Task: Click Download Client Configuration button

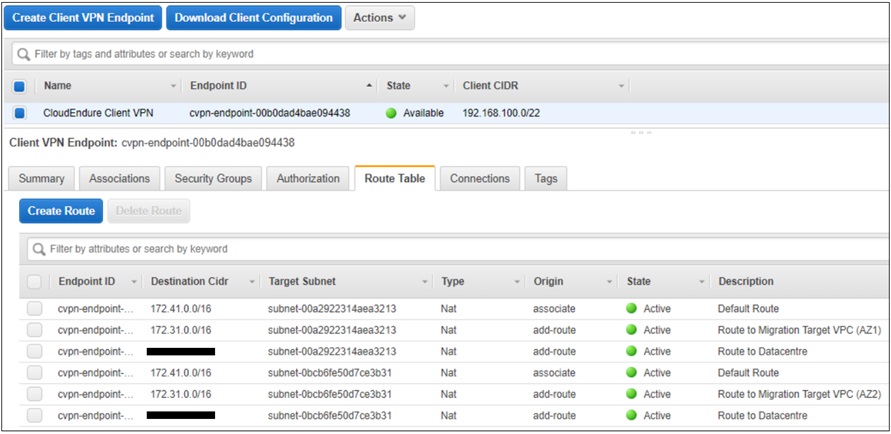Action: pyautogui.click(x=253, y=18)
